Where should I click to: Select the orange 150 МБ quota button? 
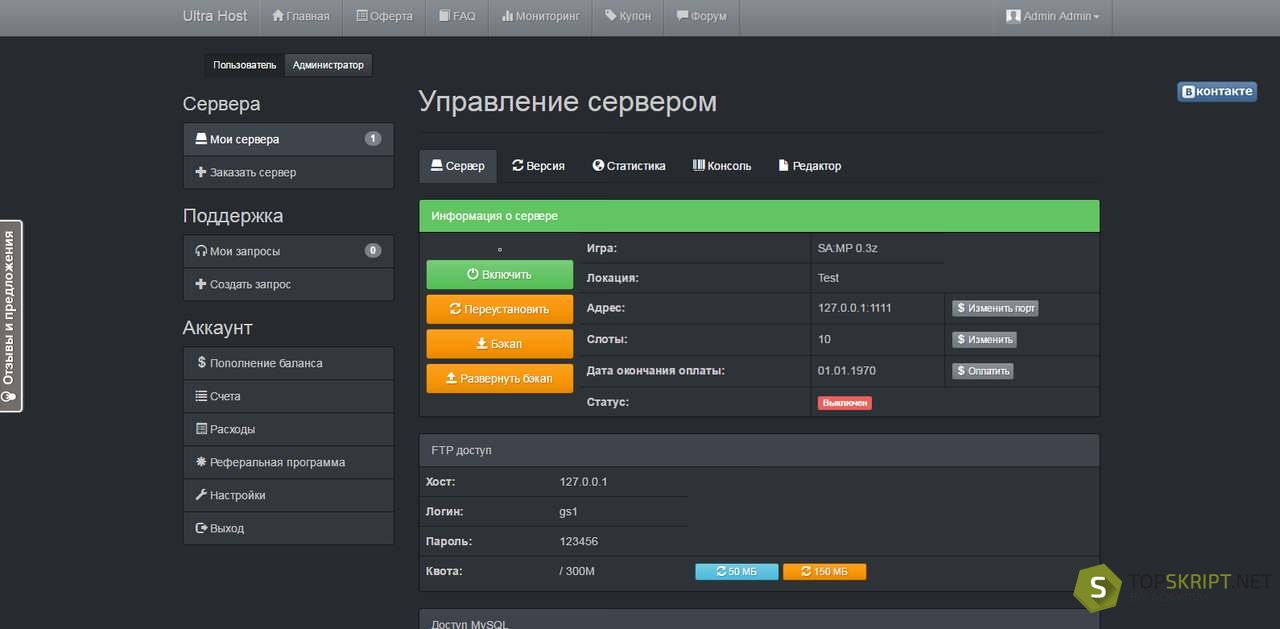coord(824,572)
